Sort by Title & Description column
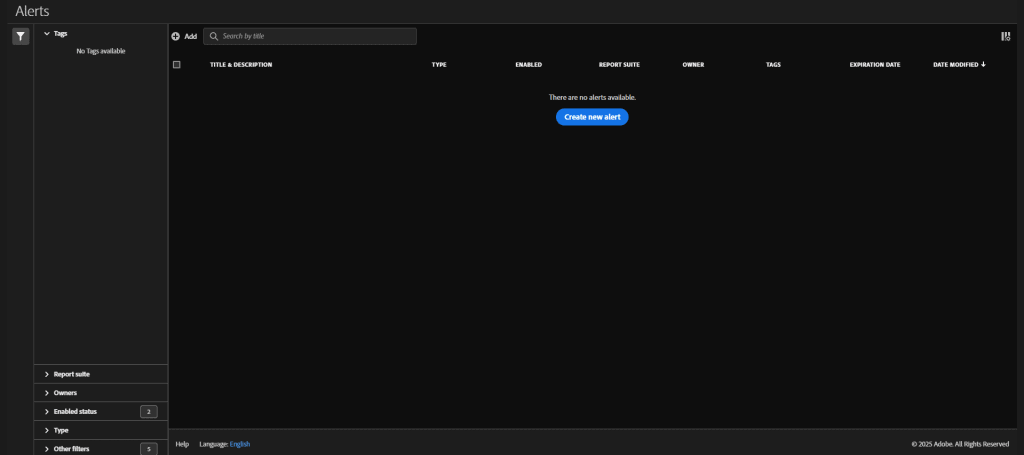The width and height of the screenshot is (1024, 455). pos(241,65)
